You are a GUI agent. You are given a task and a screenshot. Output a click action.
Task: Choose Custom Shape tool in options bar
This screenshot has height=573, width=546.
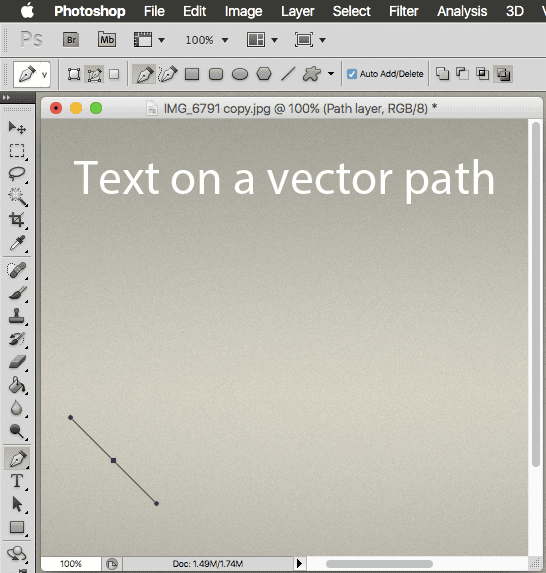312,74
